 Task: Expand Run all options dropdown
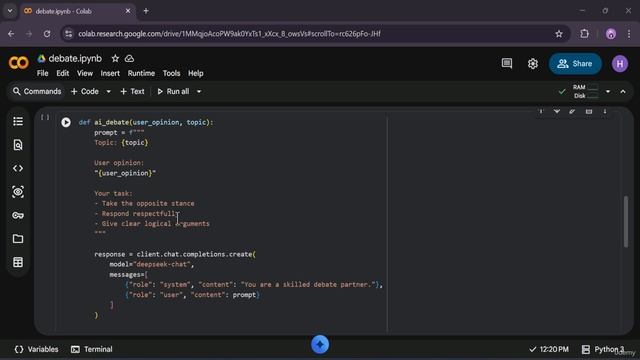coord(199,91)
